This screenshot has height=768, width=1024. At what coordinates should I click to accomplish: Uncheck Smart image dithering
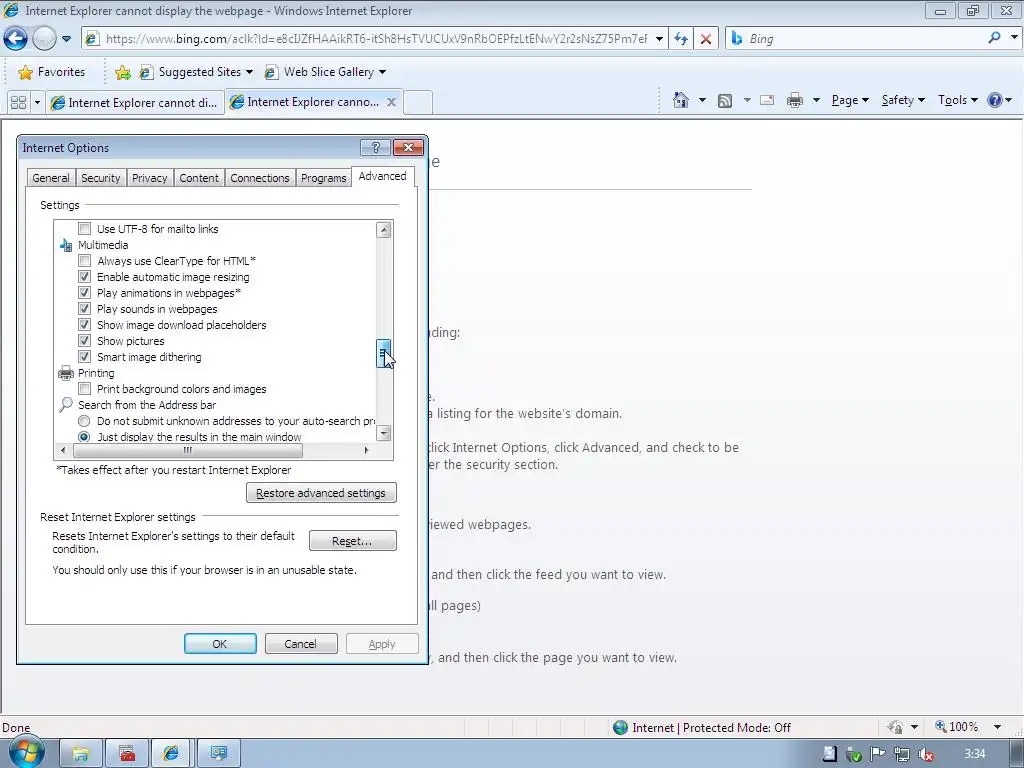(x=84, y=357)
